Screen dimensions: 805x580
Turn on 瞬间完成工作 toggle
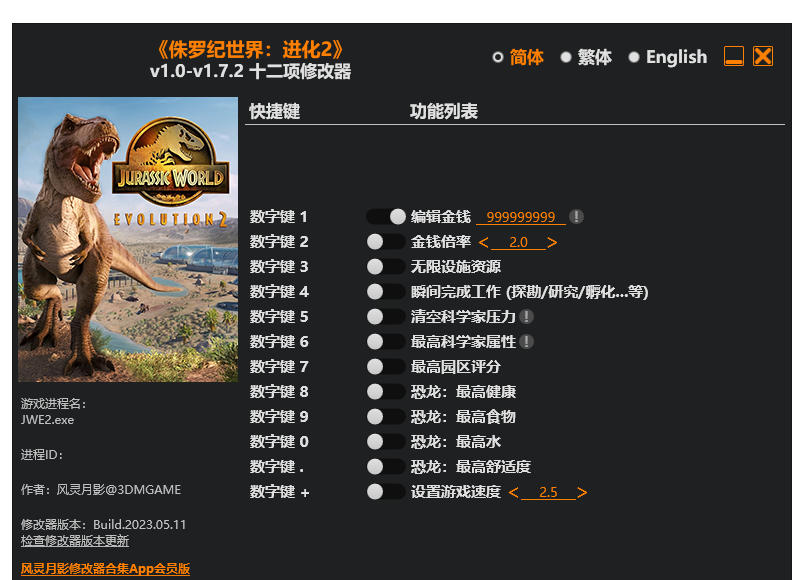(386, 292)
